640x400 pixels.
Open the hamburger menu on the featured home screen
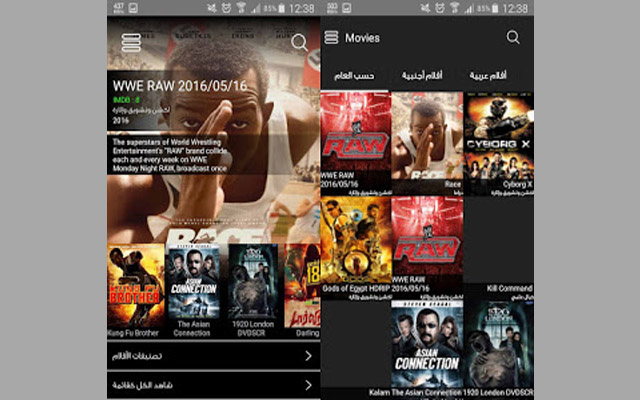pyautogui.click(x=131, y=43)
